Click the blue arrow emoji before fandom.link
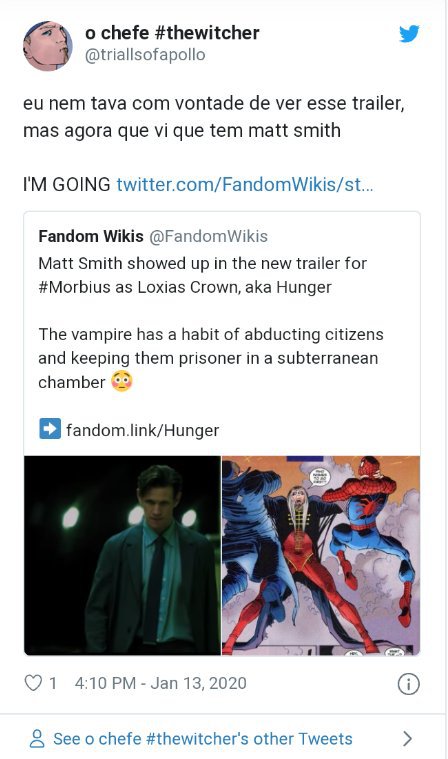448x759 pixels. coord(50,429)
